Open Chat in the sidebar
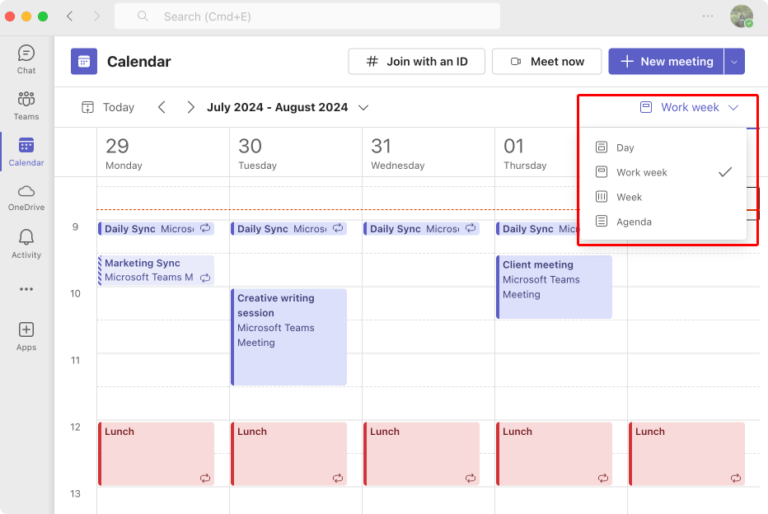 tap(26, 58)
